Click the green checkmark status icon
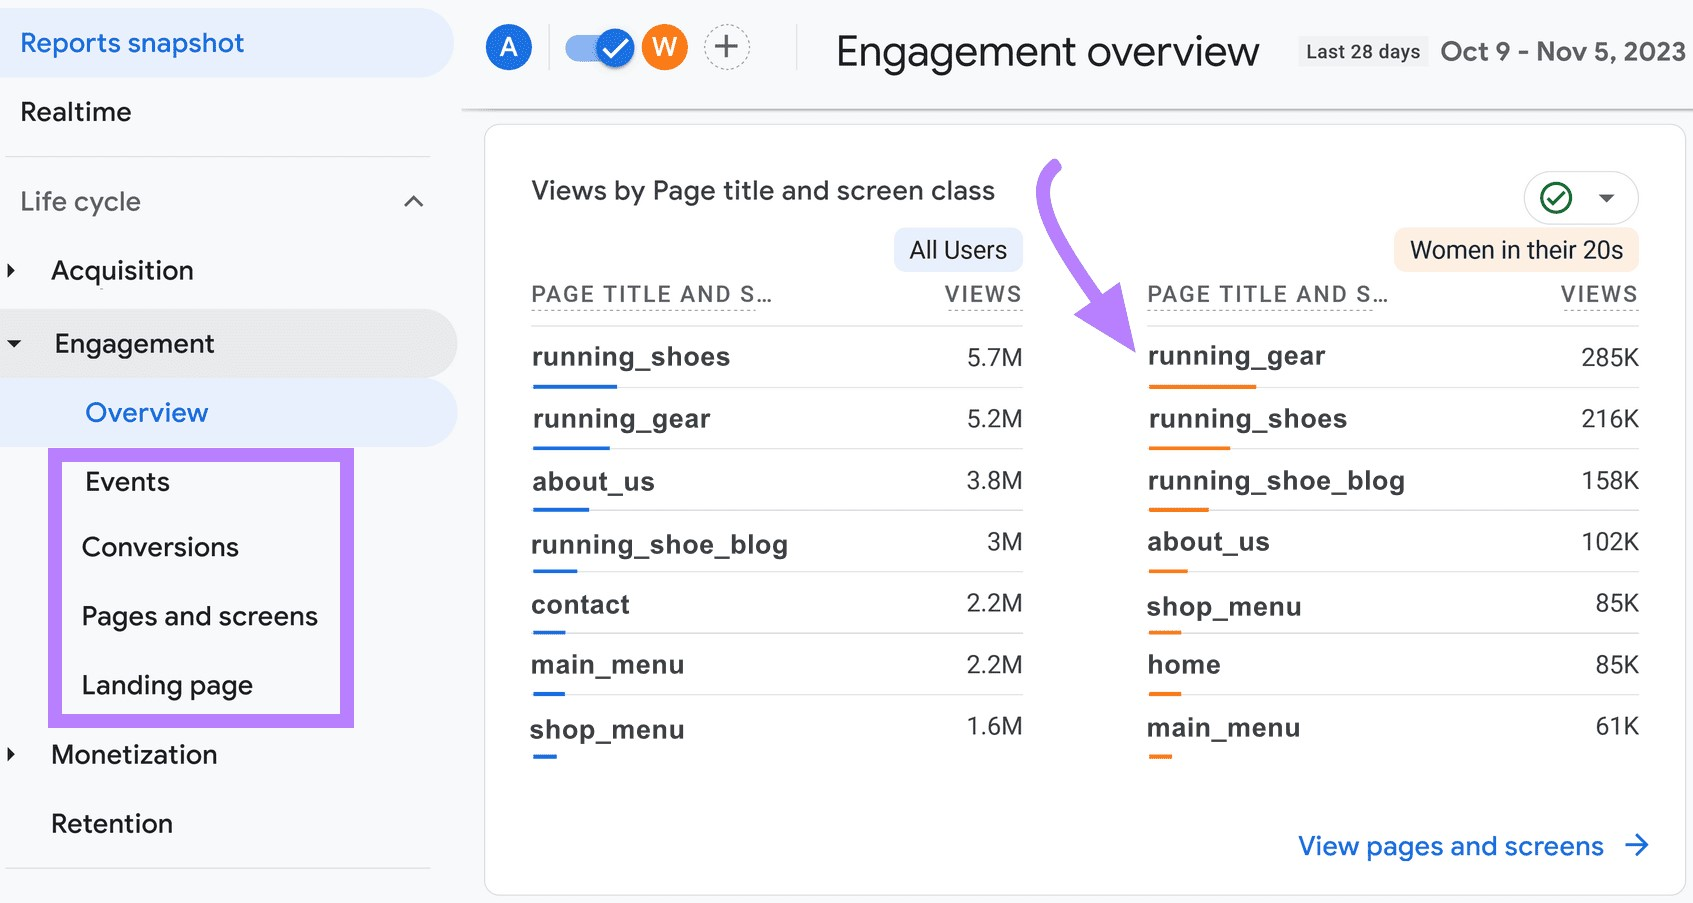The width and height of the screenshot is (1693, 903). pyautogui.click(x=1557, y=198)
